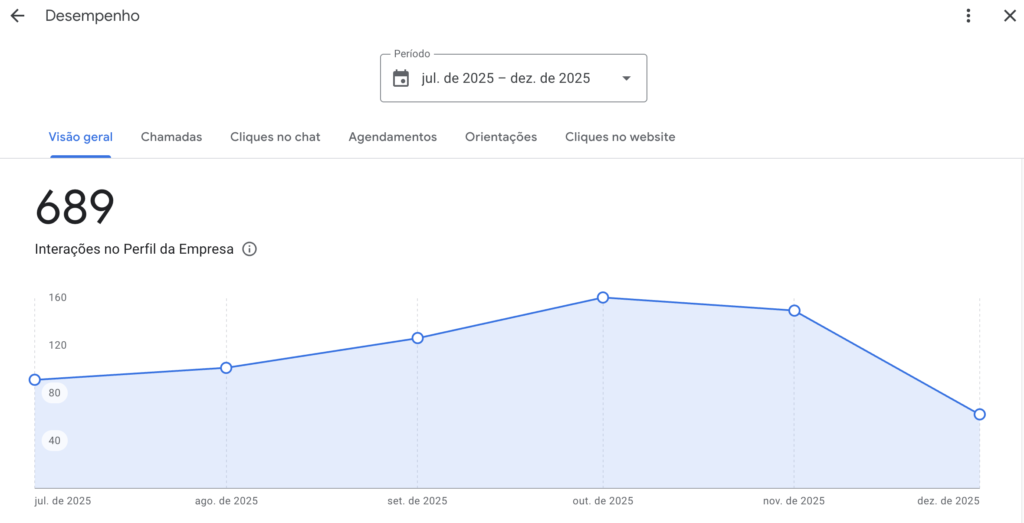This screenshot has height=523, width=1024.
Task: Select the ago. de 2025 data point
Action: 226,368
